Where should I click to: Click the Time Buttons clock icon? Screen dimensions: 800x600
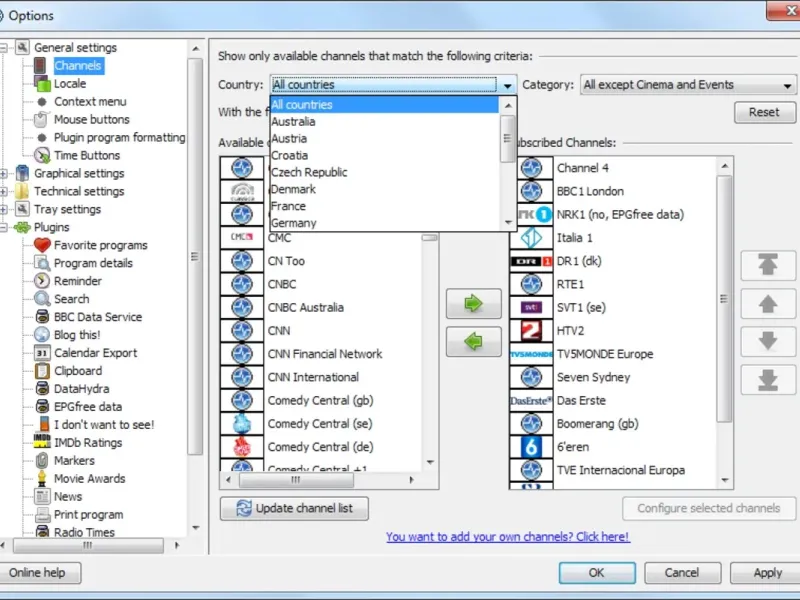click(42, 155)
